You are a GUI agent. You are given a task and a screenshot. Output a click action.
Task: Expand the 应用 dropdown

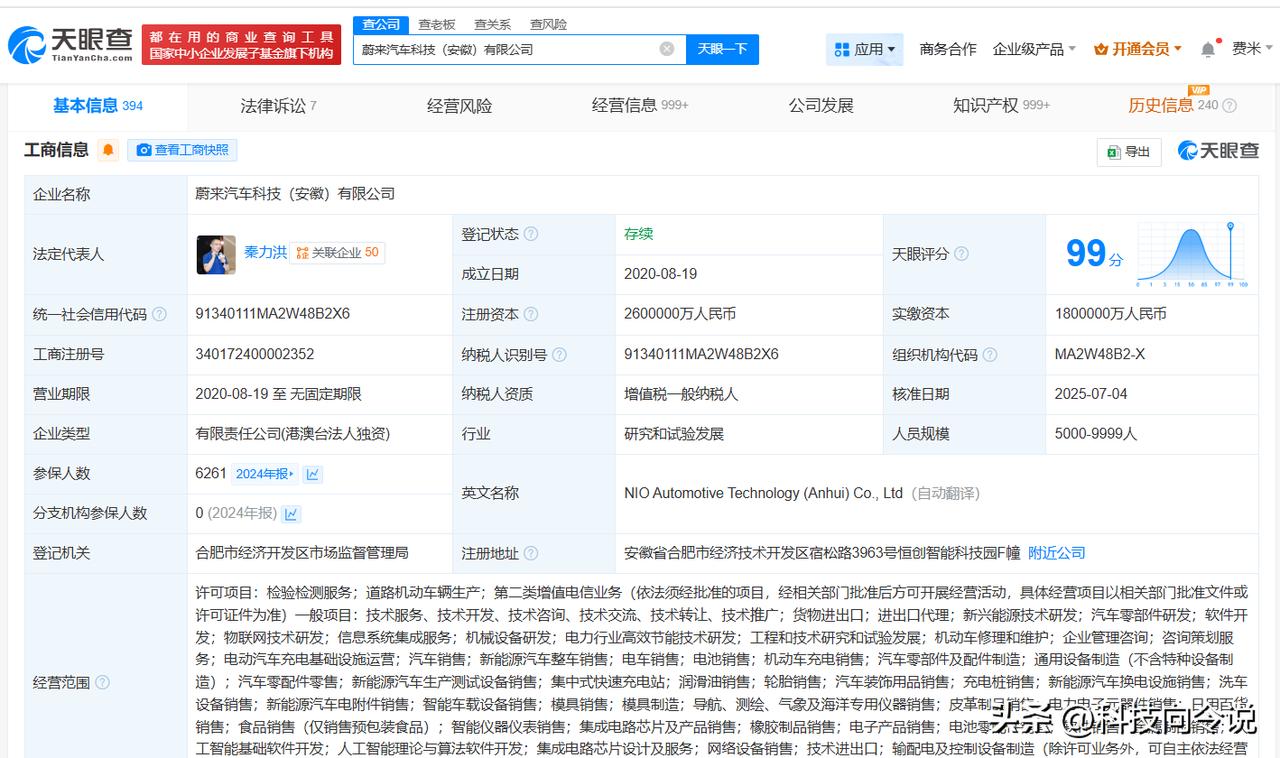point(864,49)
